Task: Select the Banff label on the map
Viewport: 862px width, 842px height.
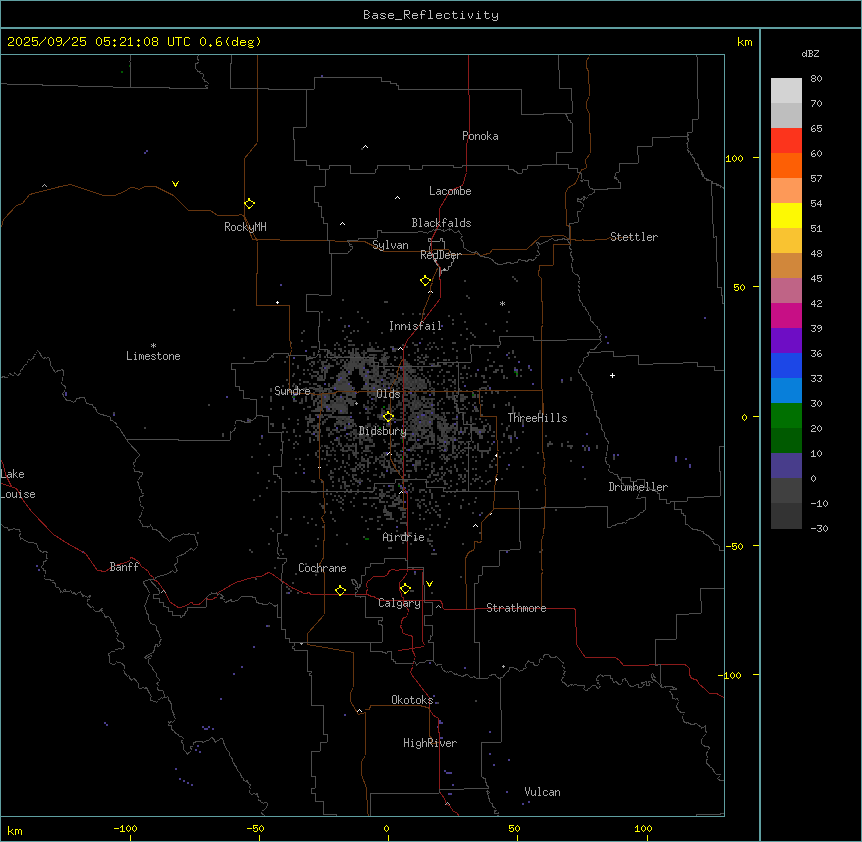Action: pyautogui.click(x=124, y=567)
